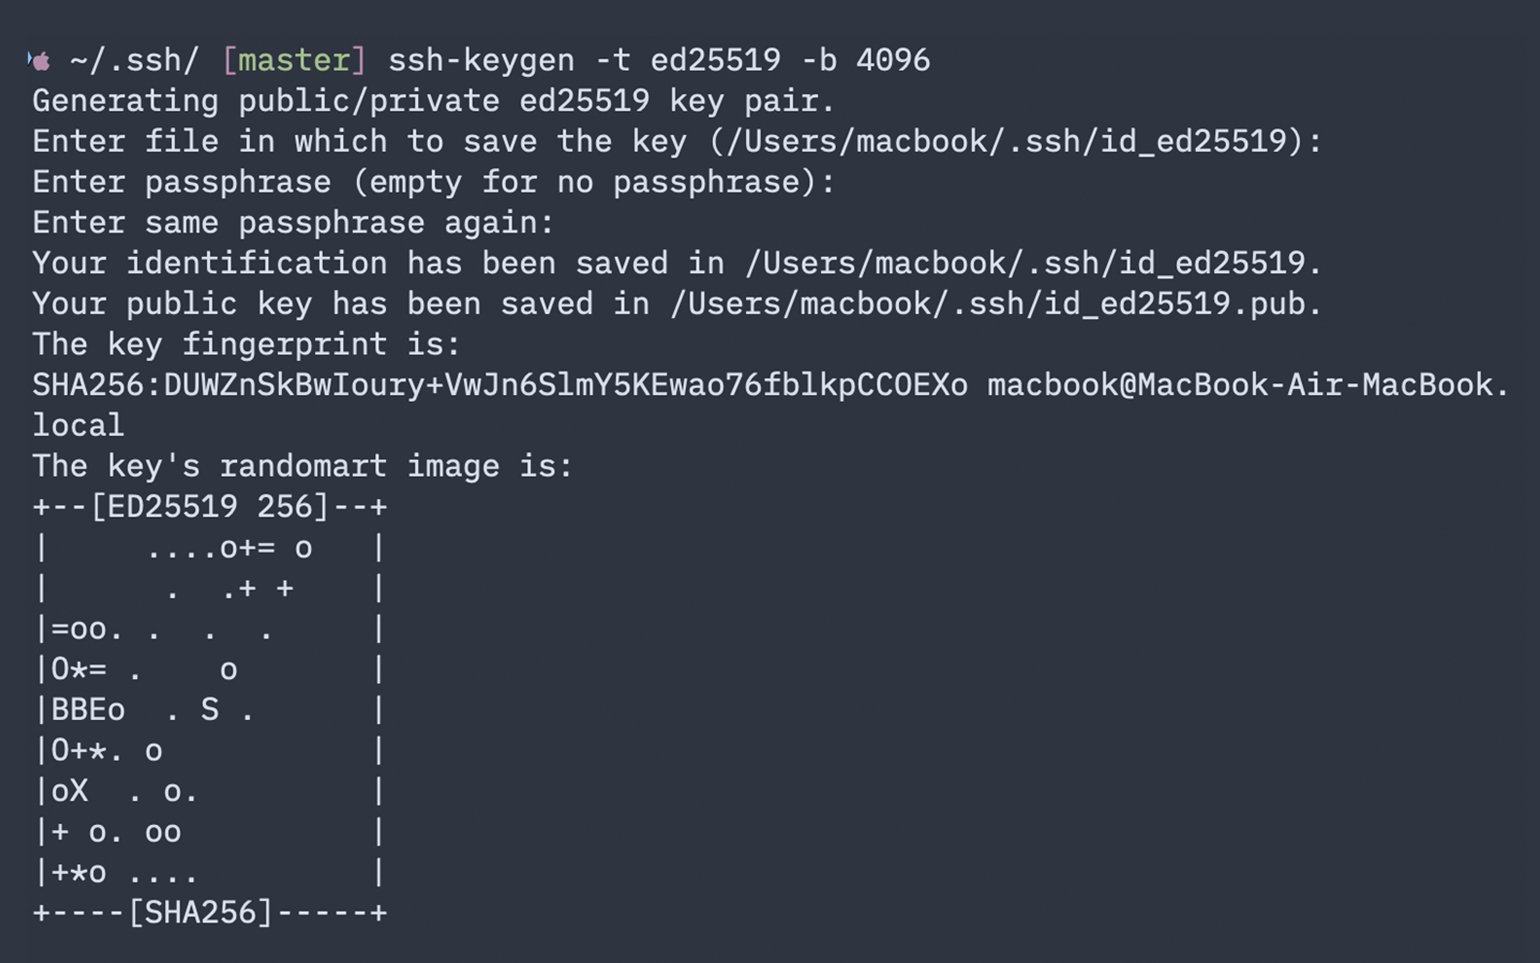Click the 'Enter same passphrase again' line
The width and height of the screenshot is (1540, 963).
point(293,223)
